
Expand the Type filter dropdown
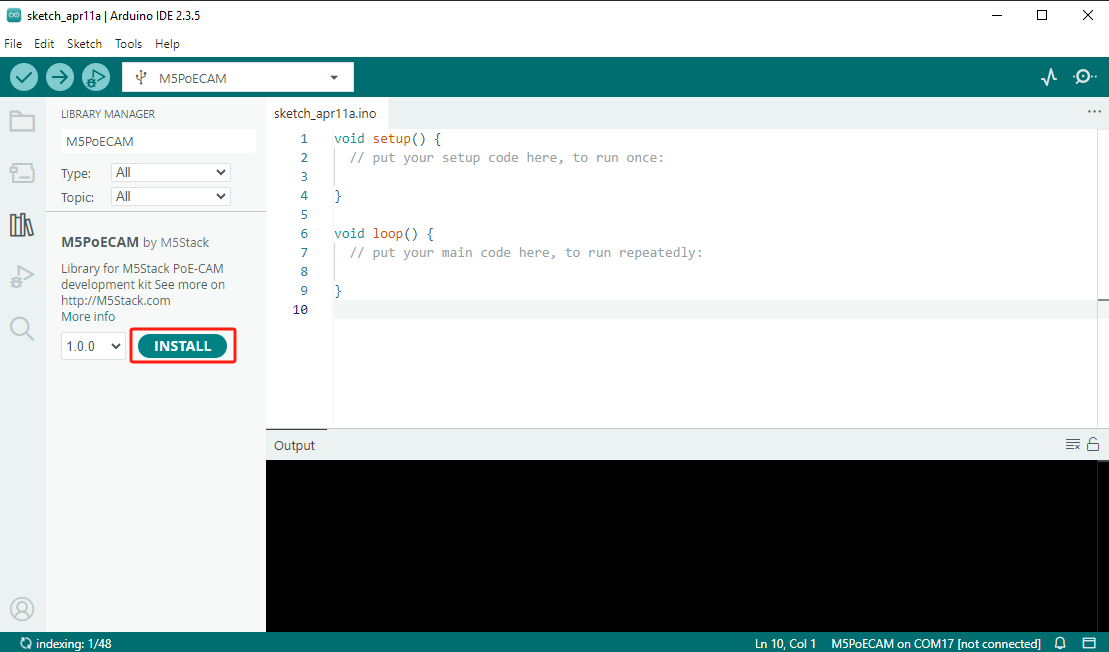click(x=170, y=173)
